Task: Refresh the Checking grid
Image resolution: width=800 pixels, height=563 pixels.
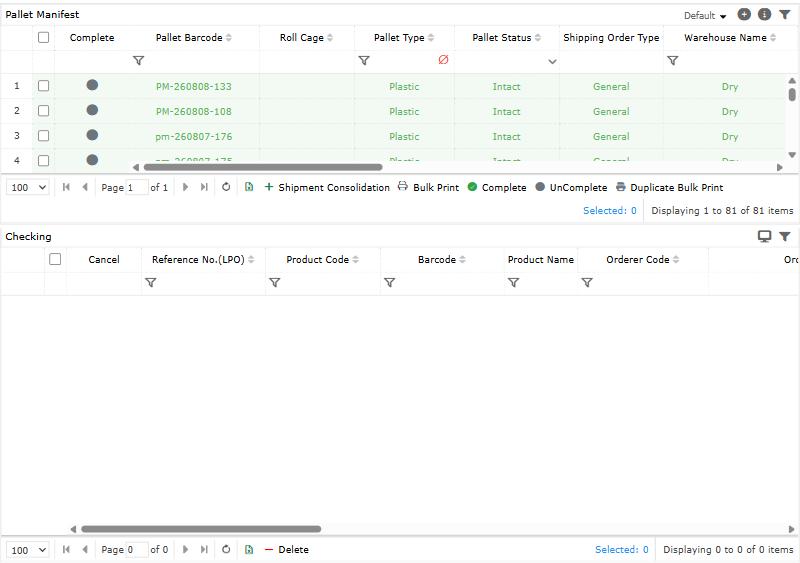Action: 226,550
